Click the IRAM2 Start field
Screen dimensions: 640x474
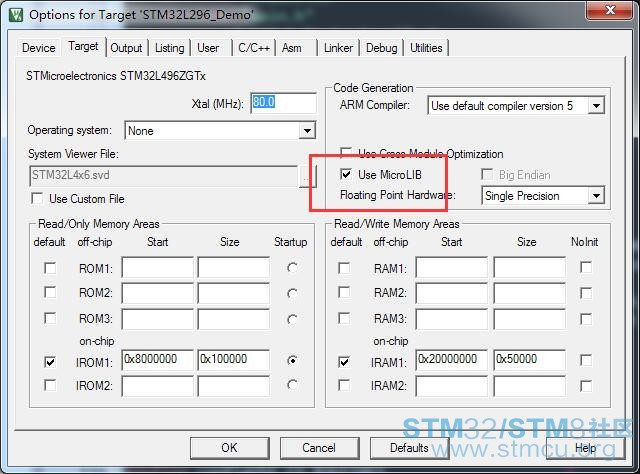coord(451,386)
